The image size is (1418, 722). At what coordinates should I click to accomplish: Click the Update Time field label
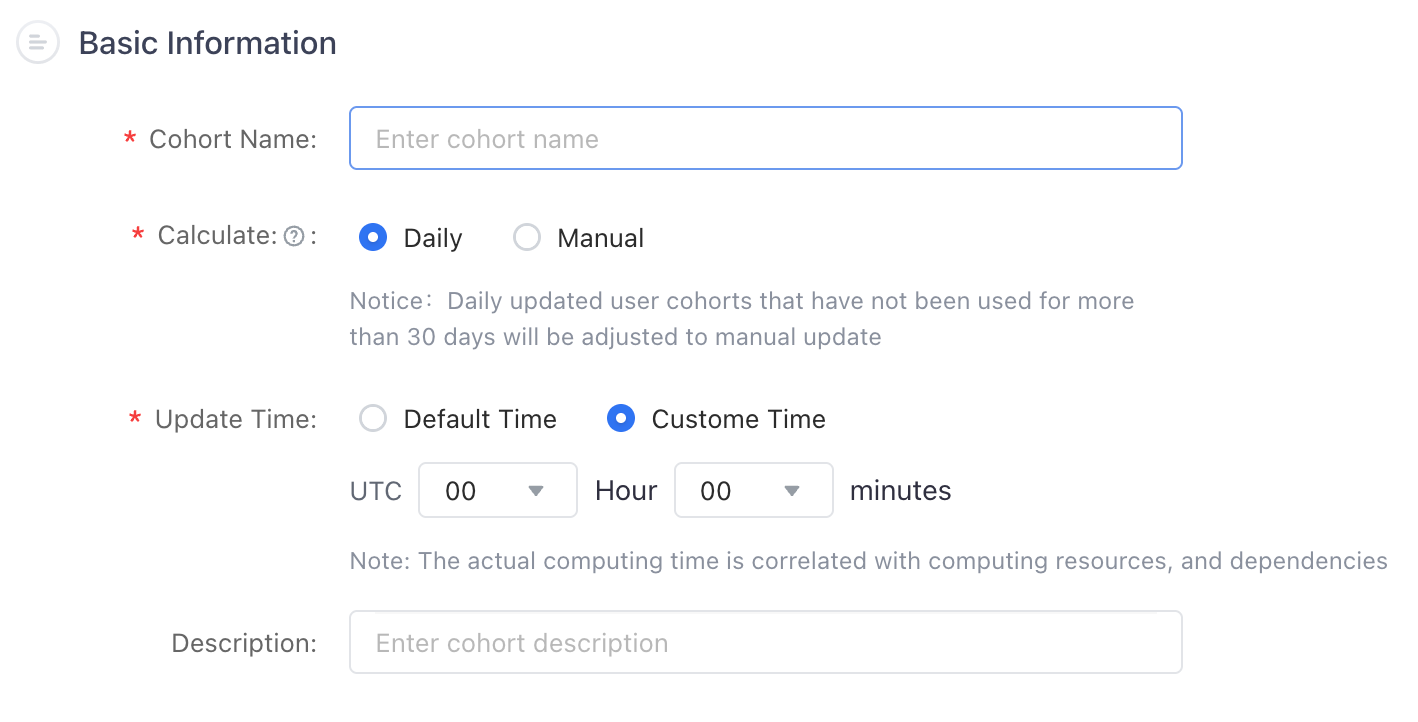[236, 419]
